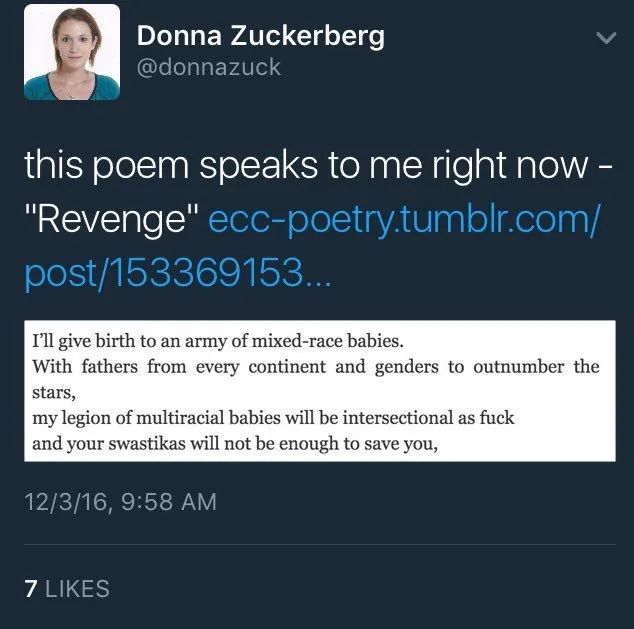Viewport: 634px width, 629px height.
Task: Click the word "outnumber" in the poem image
Action: 518,367
